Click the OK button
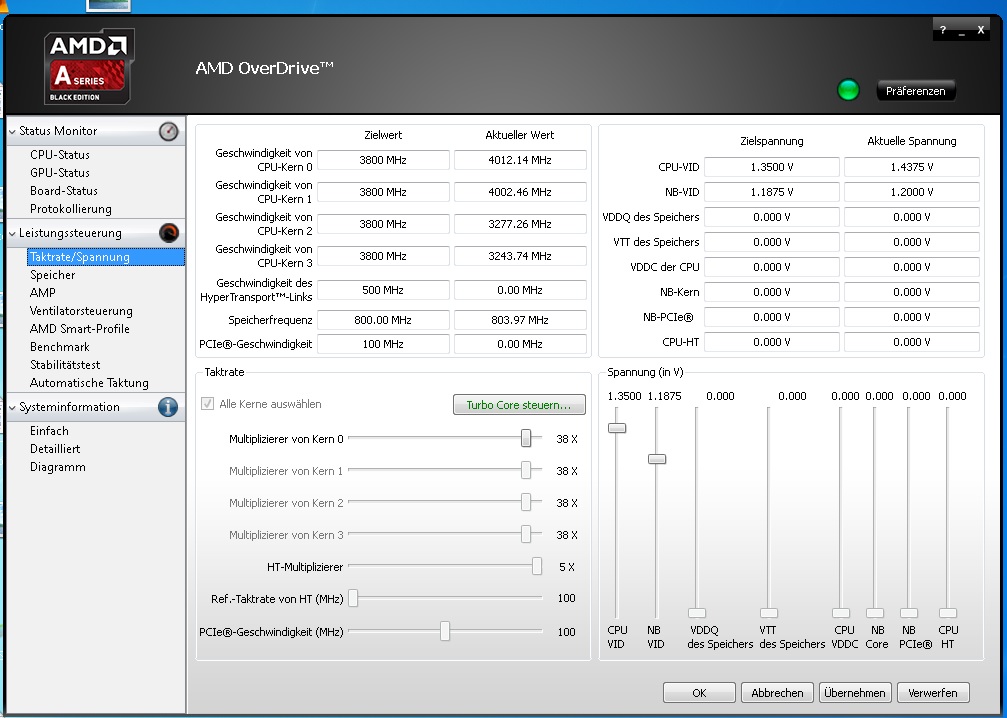This screenshot has width=1007, height=718. pos(699,693)
